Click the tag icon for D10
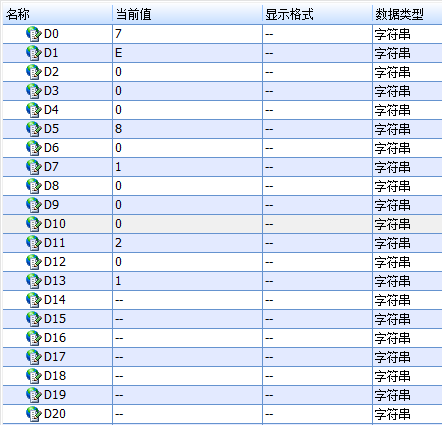This screenshot has width=442, height=425. (x=34, y=224)
